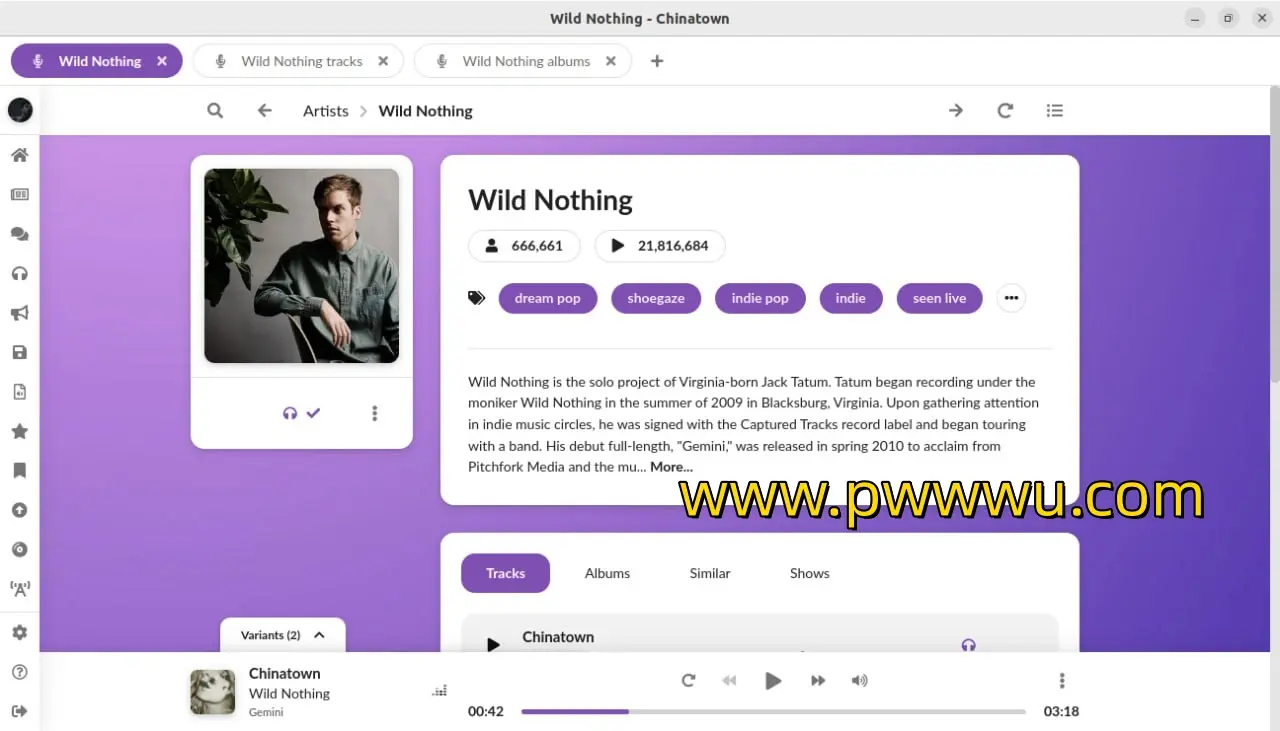
Task: Switch to the Albums tab
Action: click(x=607, y=573)
